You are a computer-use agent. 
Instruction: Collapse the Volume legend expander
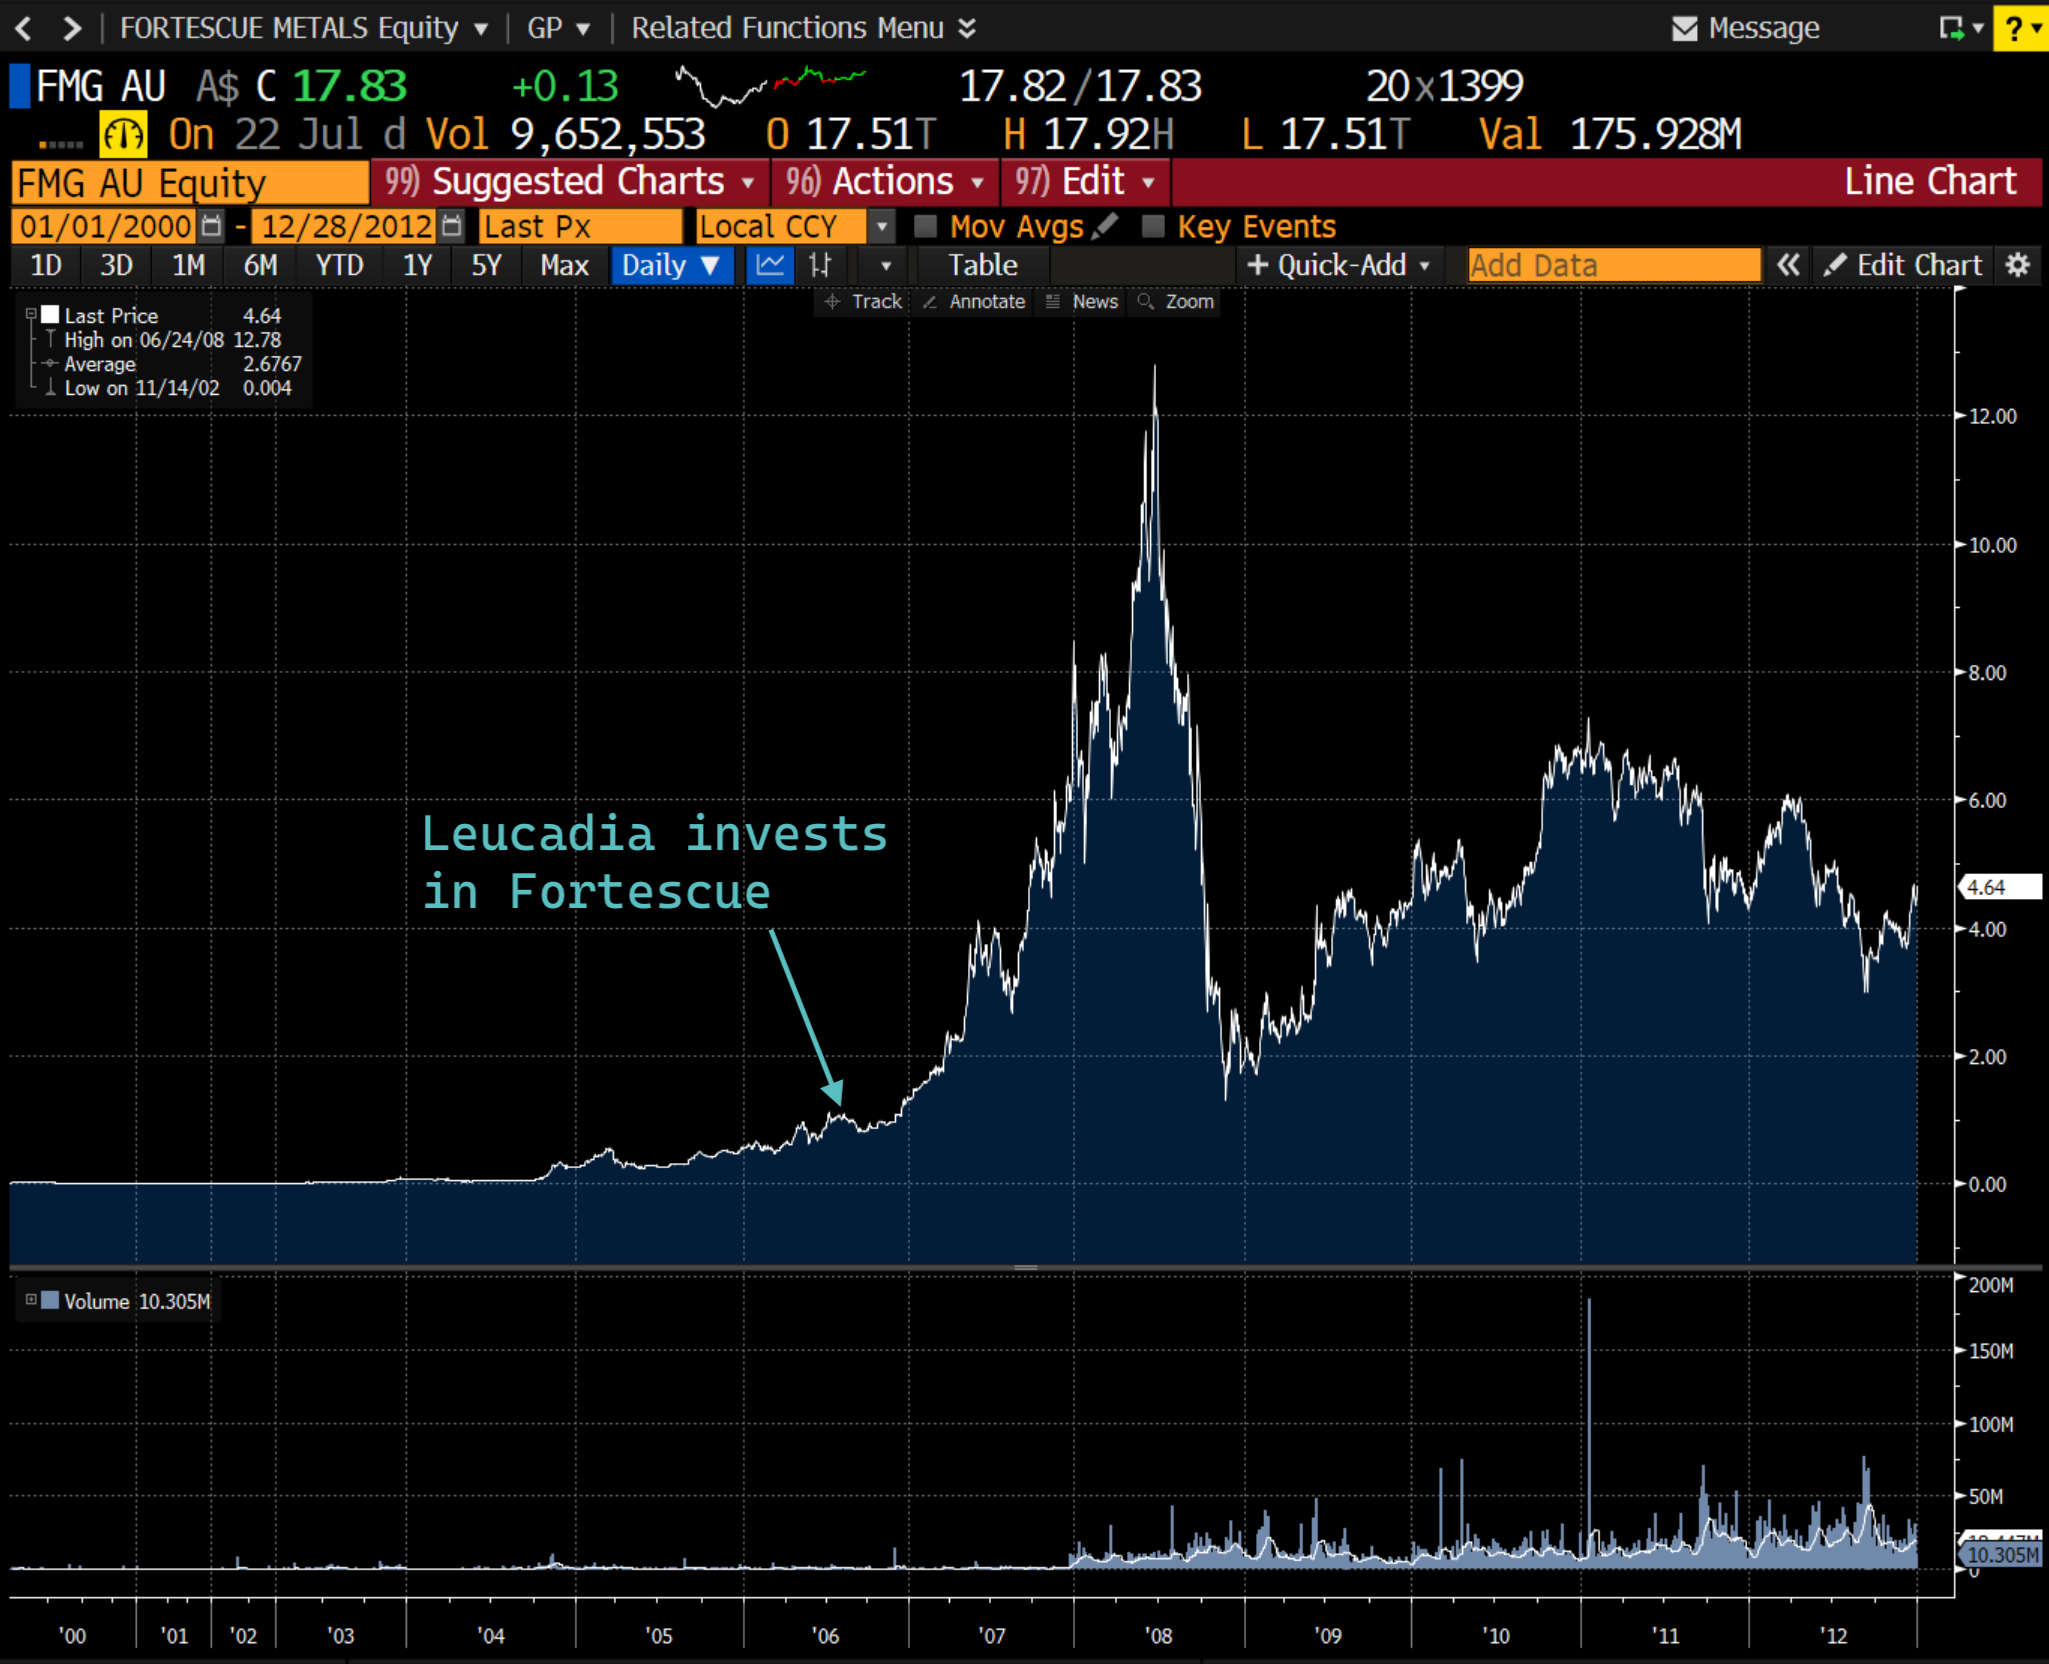31,1300
